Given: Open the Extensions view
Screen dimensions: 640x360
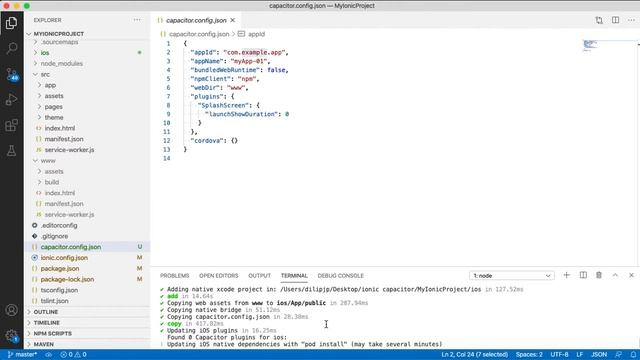Looking at the screenshot, I should click(11, 125).
